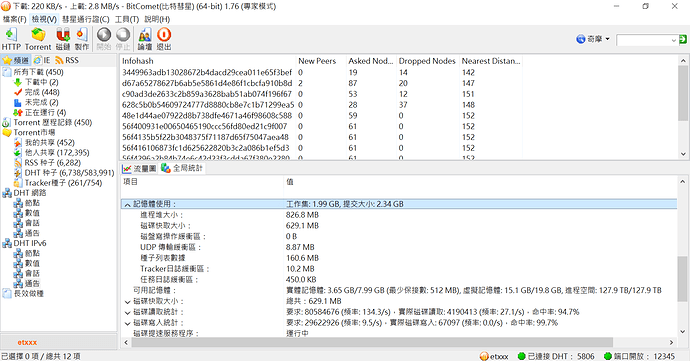Screen dimensions: 690x361
Task: Open the 論壇 forum icon
Action: pyautogui.click(x=145, y=39)
